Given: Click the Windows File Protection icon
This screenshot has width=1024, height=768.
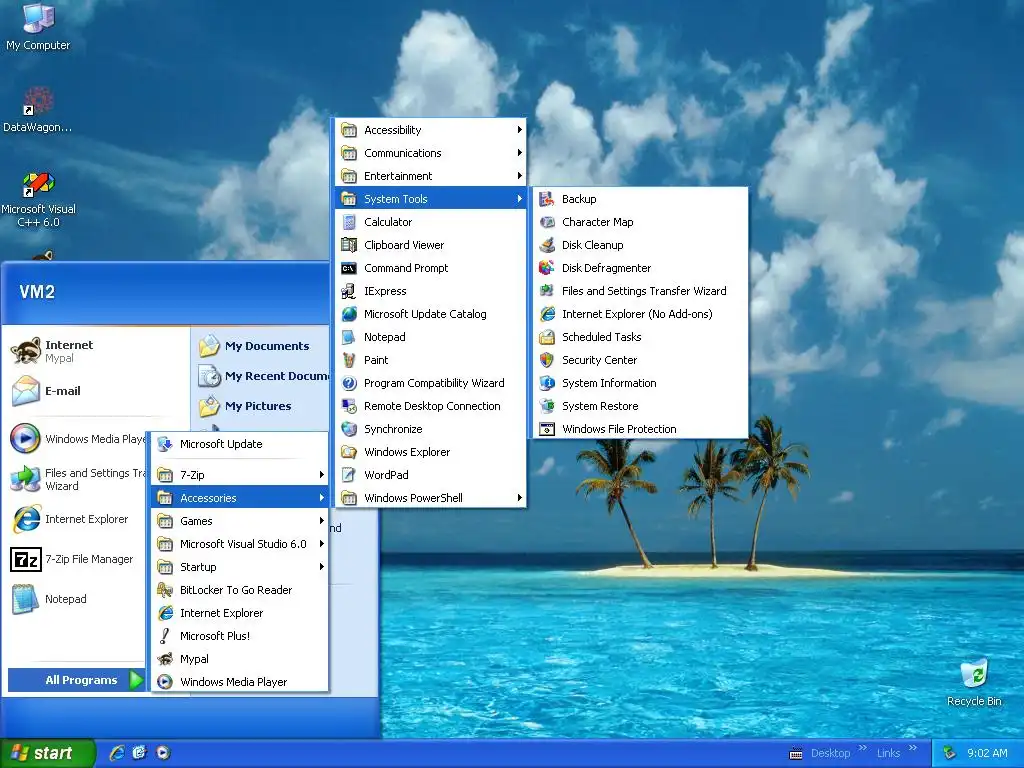Looking at the screenshot, I should point(547,429).
